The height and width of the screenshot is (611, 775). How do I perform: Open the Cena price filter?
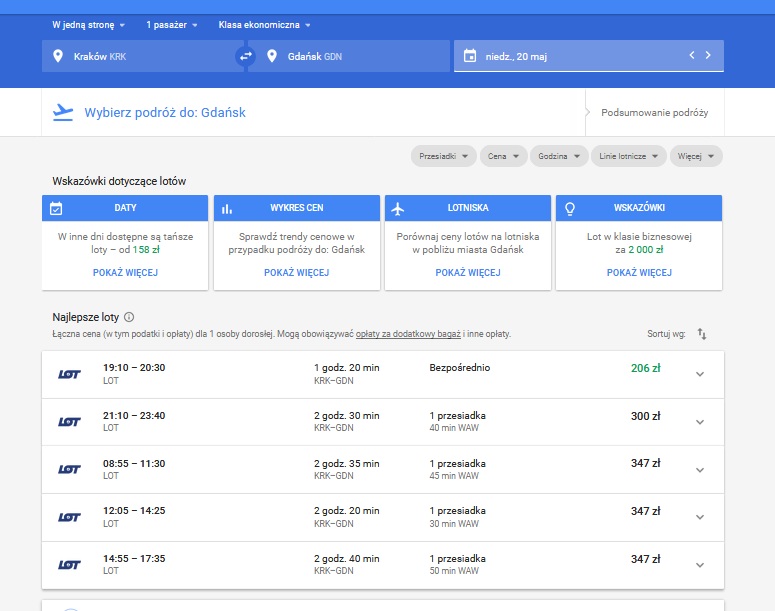coord(503,156)
